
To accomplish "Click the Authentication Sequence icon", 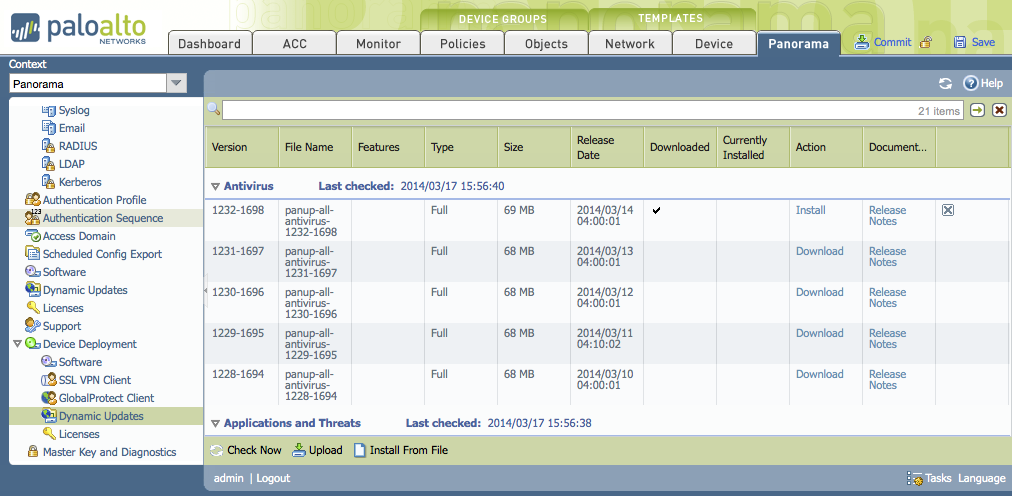I will [33, 218].
